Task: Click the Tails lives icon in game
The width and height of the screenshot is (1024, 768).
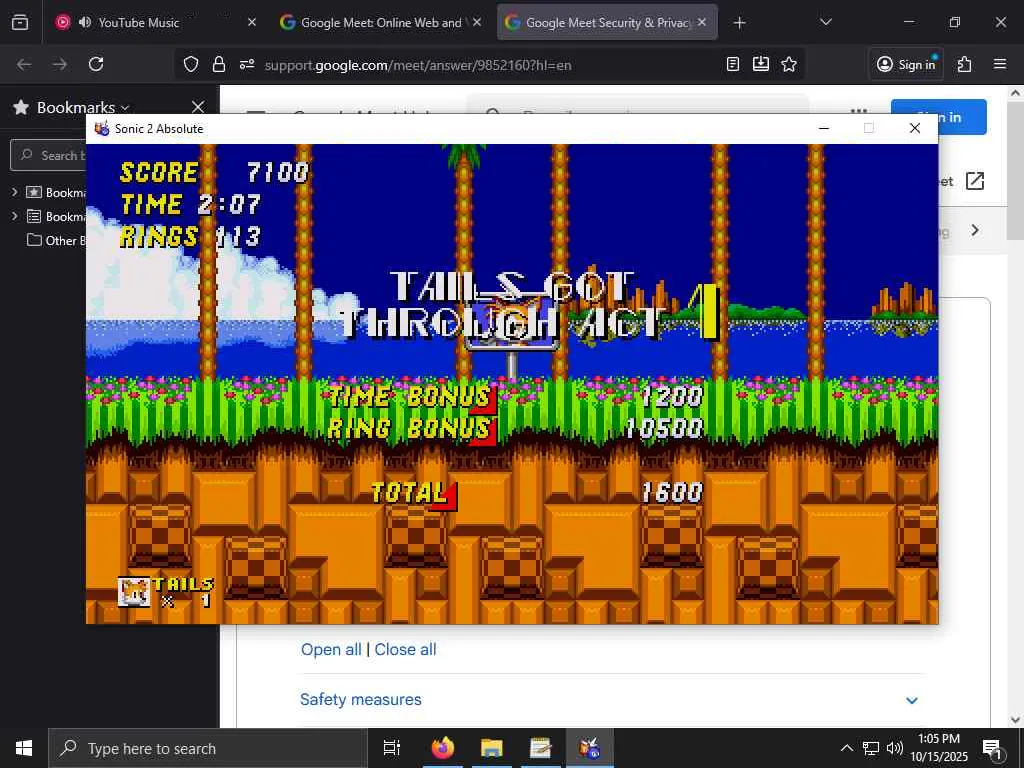Action: [x=134, y=592]
